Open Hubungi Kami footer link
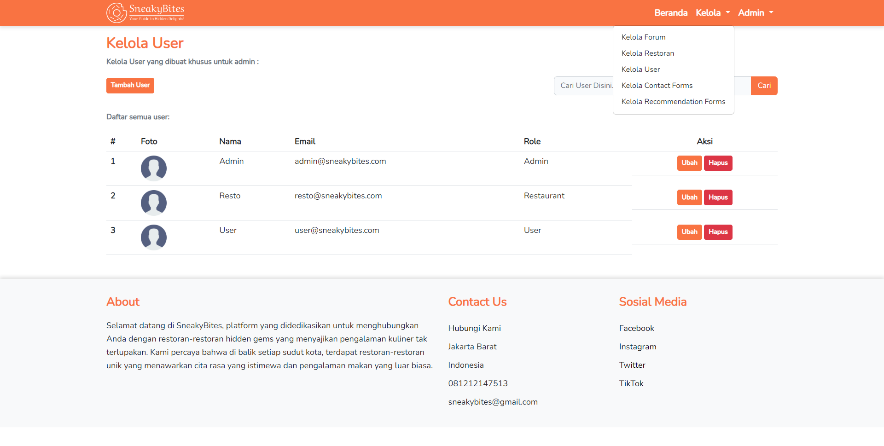884x446 pixels. (x=475, y=328)
